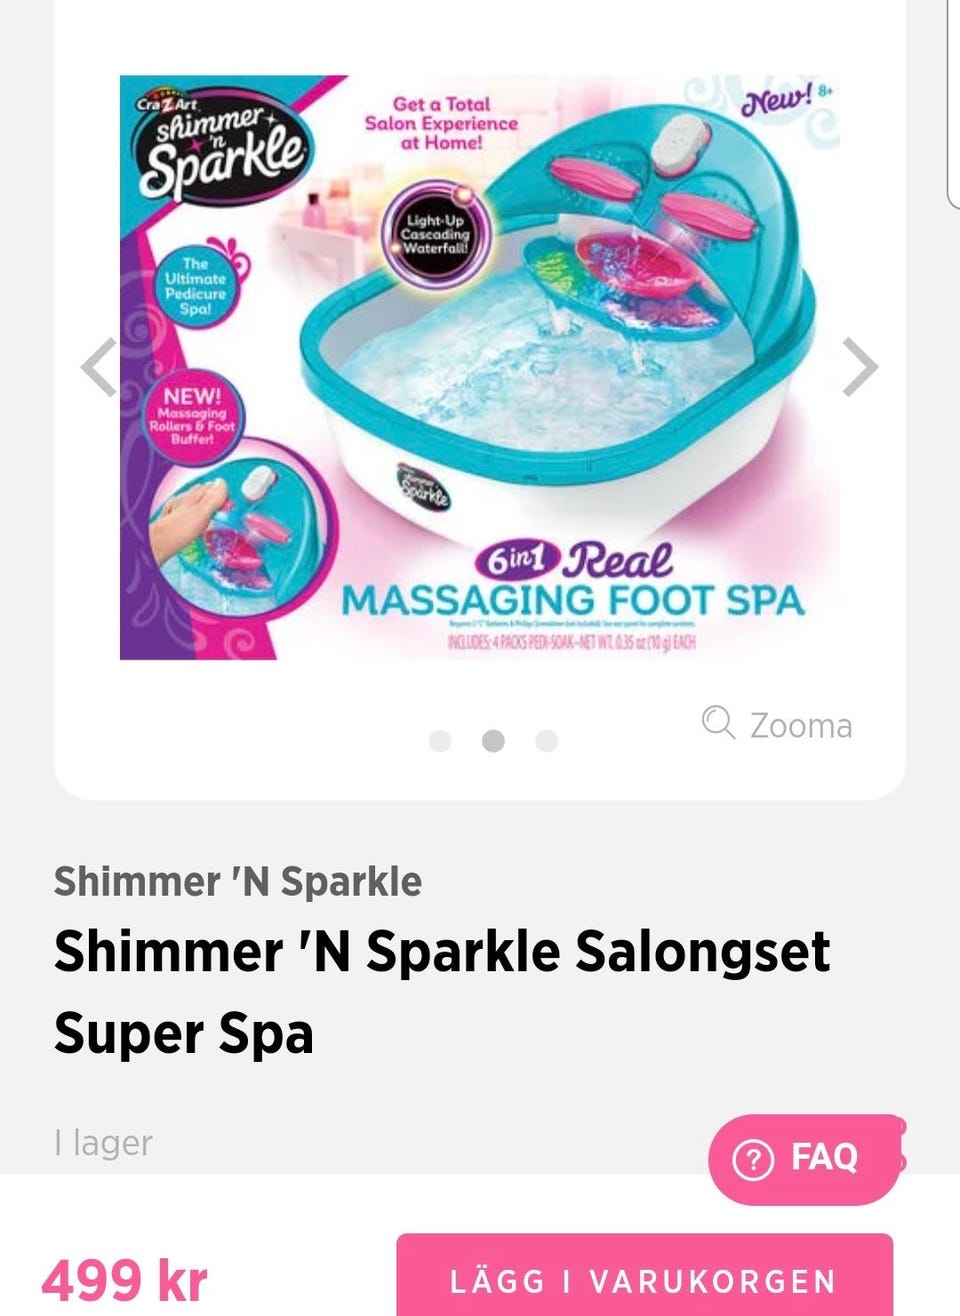Image resolution: width=960 pixels, height=1316 pixels.
Task: Open the pink FAQ button
Action: 805,1159
